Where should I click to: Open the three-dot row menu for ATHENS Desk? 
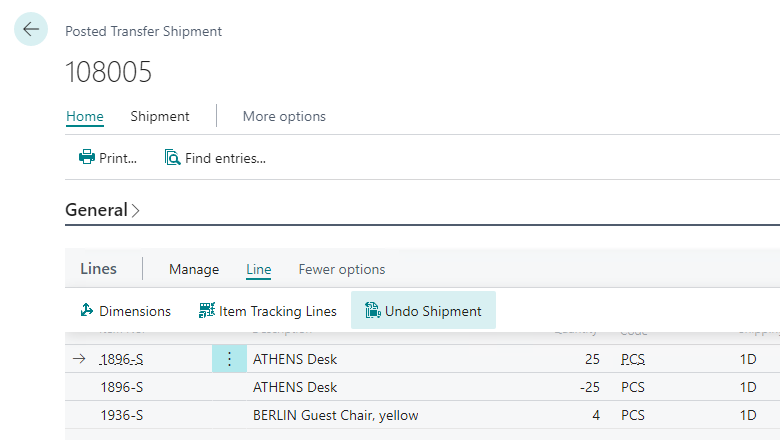tap(229, 359)
